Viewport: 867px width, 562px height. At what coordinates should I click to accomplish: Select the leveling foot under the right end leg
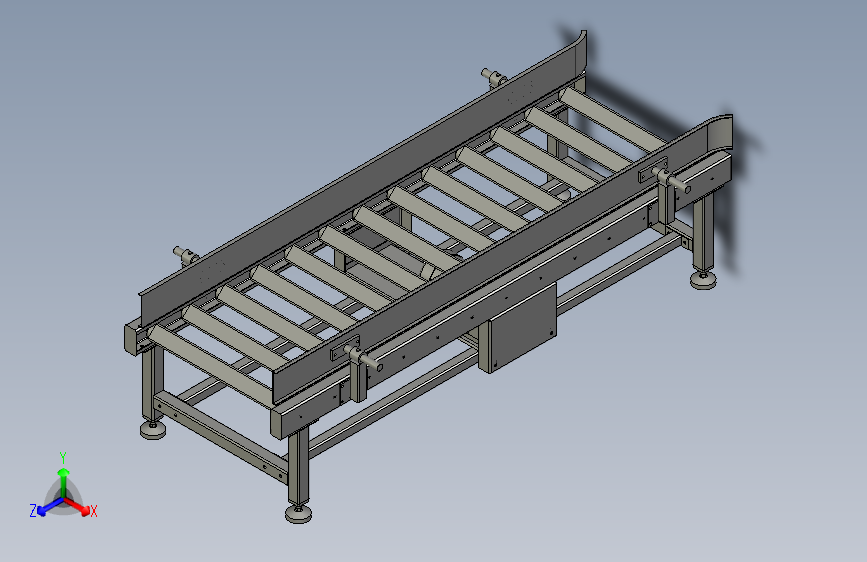[703, 280]
